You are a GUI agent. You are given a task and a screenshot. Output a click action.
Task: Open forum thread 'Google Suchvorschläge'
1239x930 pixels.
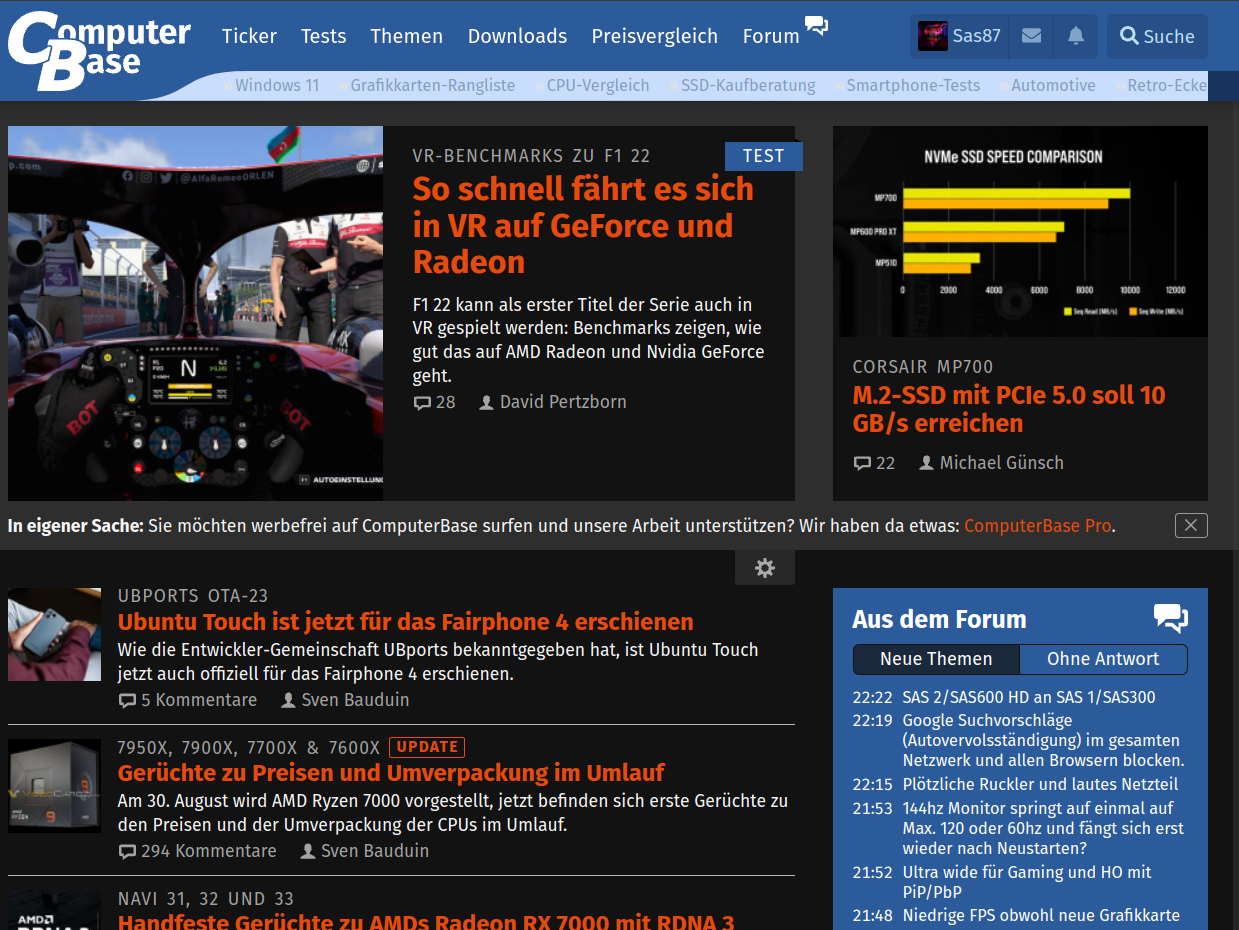tap(1042, 740)
